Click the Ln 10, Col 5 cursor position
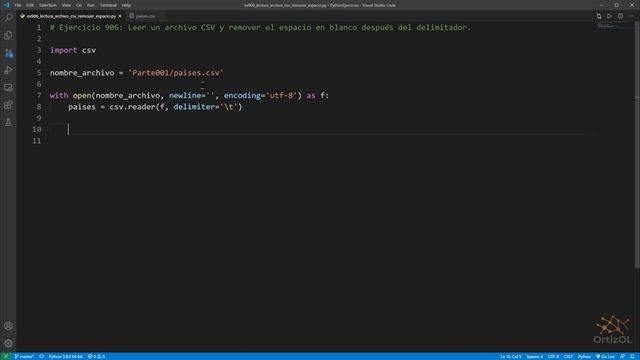 click(511, 356)
